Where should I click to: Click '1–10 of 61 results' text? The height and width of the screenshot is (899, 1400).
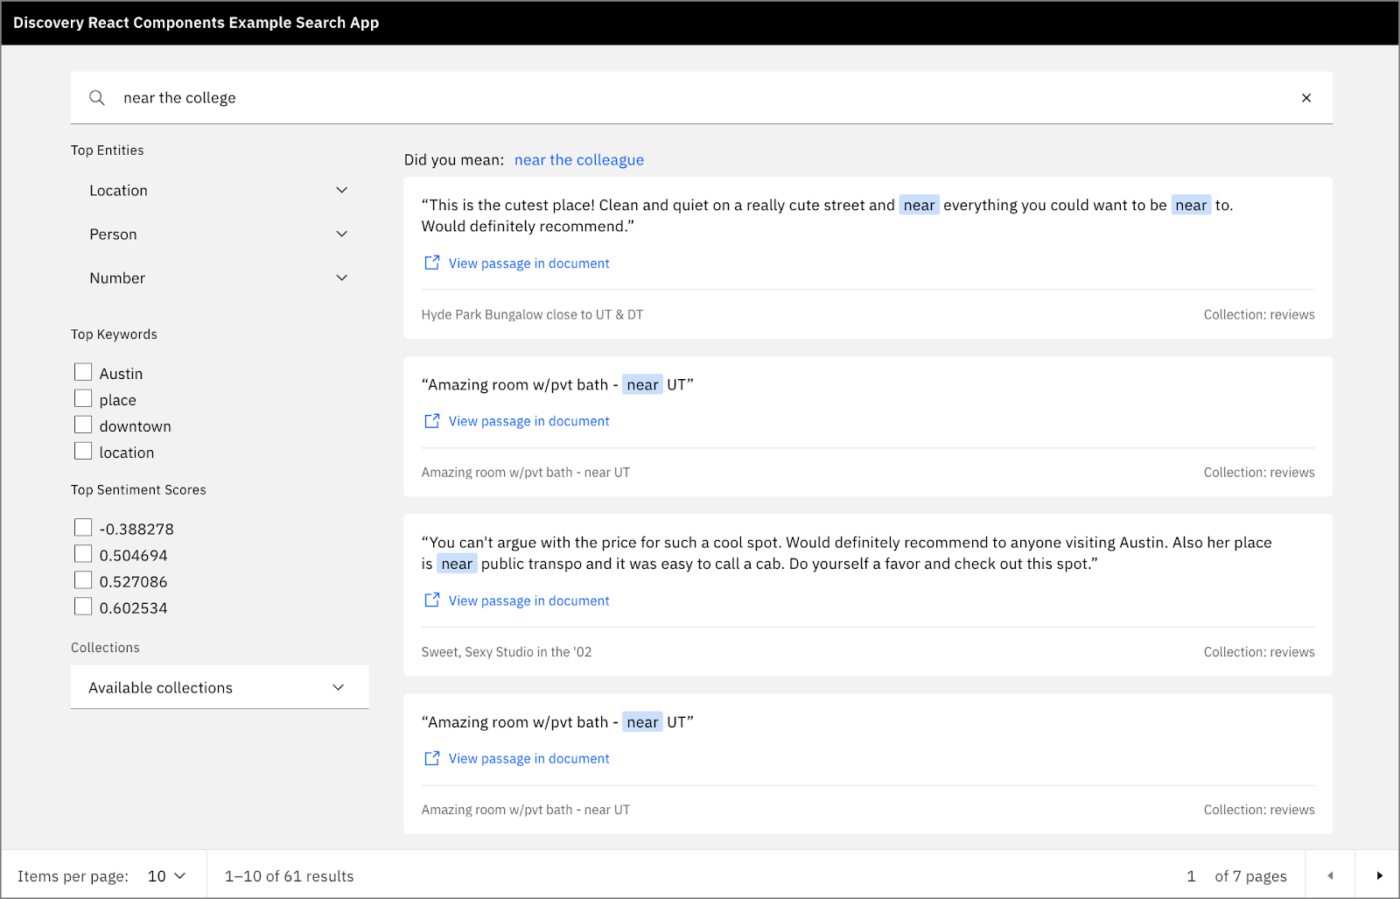(289, 876)
